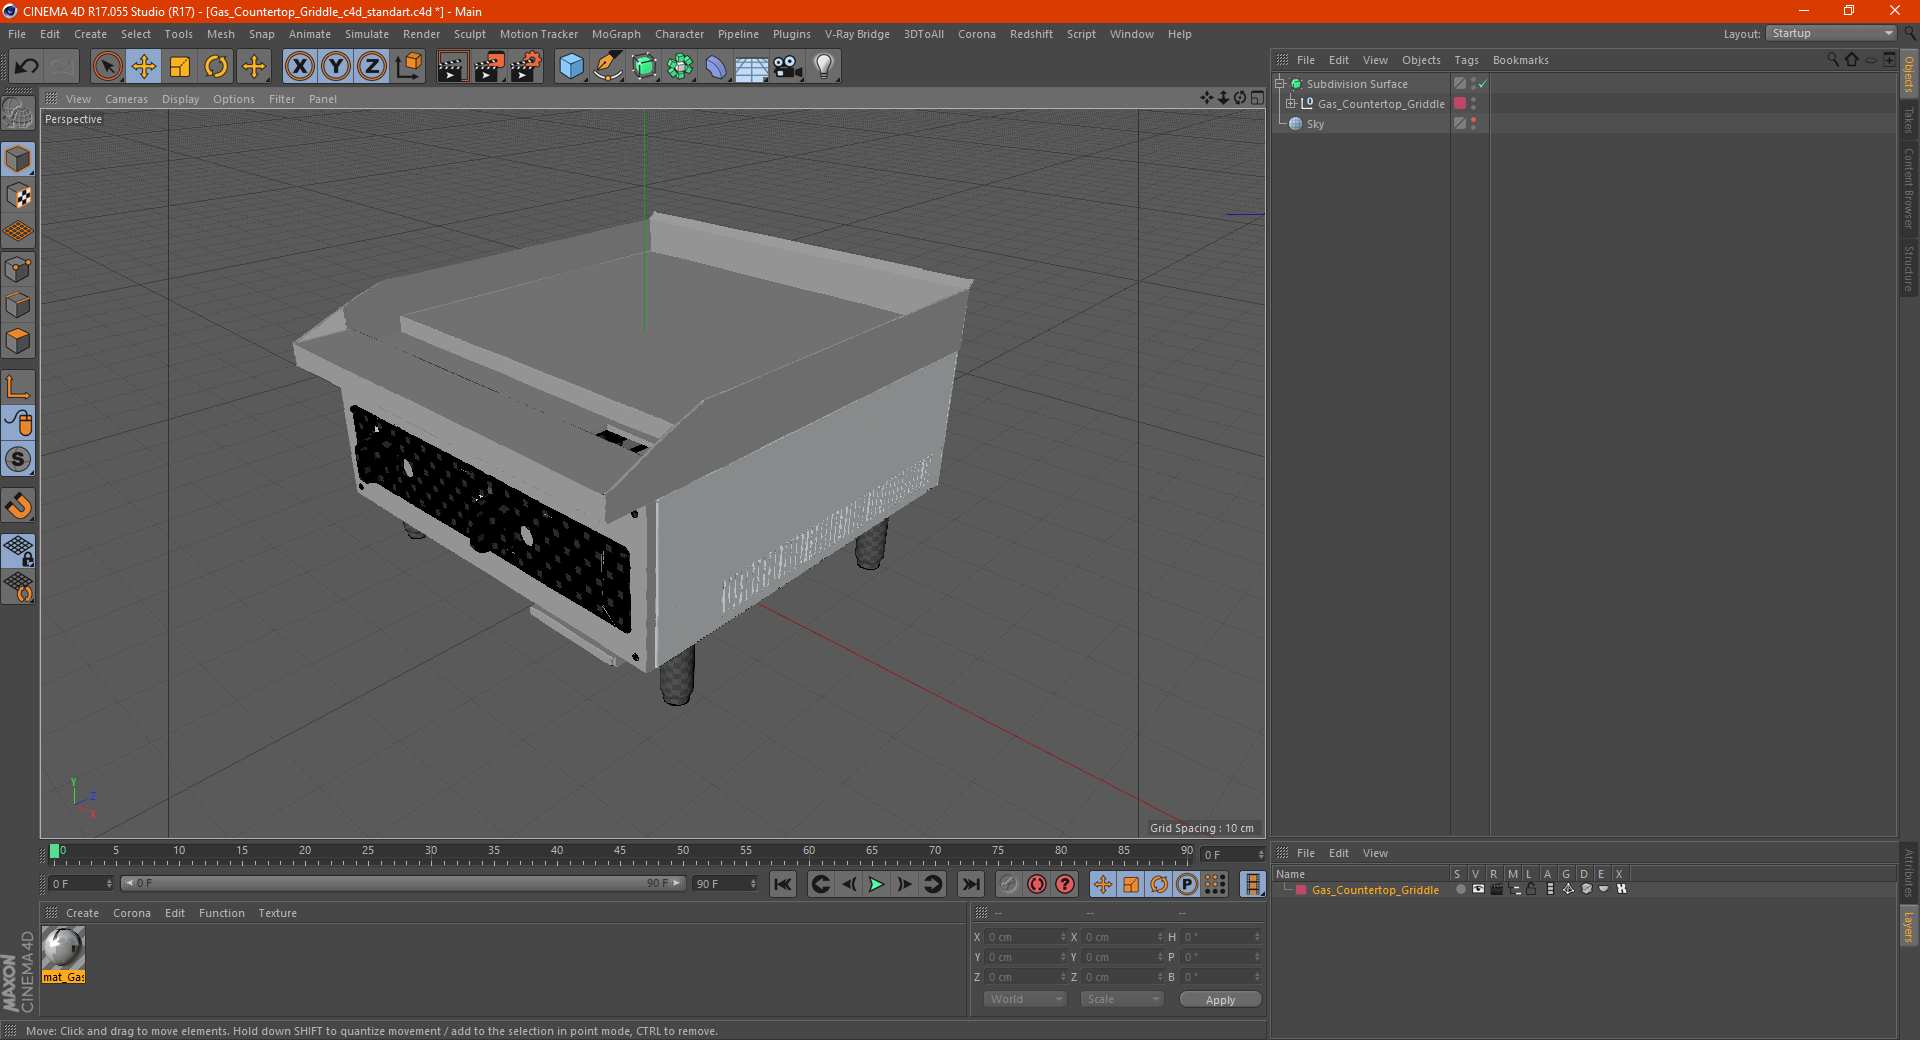
Task: Add a Light object
Action: pyautogui.click(x=824, y=67)
